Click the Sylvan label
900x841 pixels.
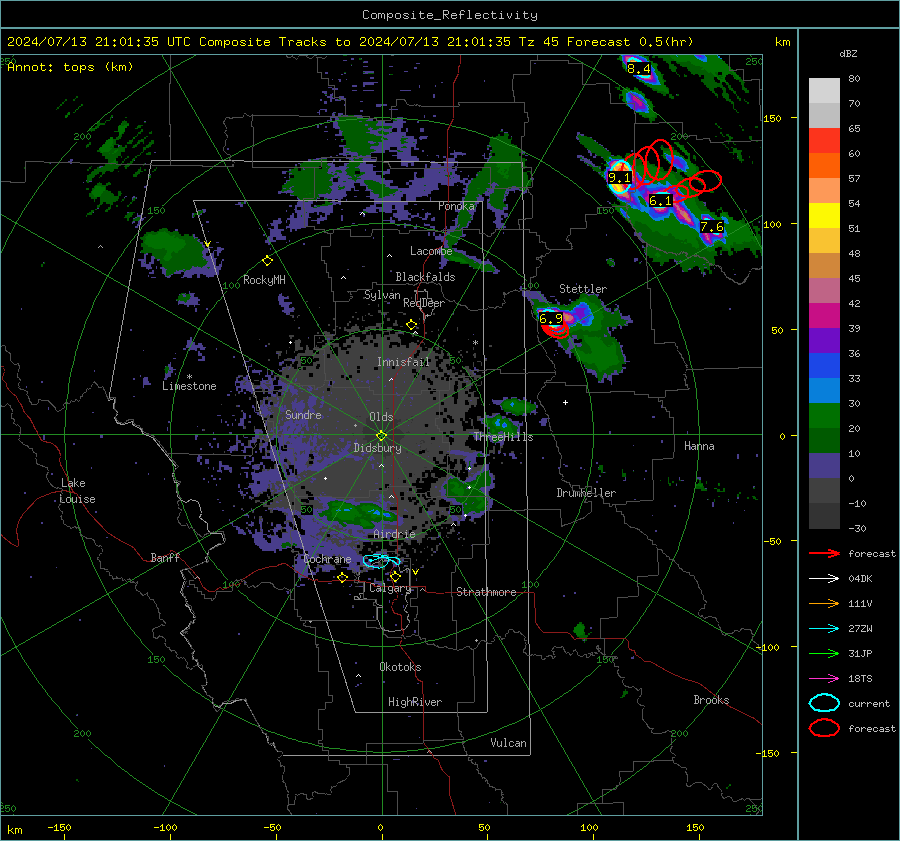tap(382, 295)
